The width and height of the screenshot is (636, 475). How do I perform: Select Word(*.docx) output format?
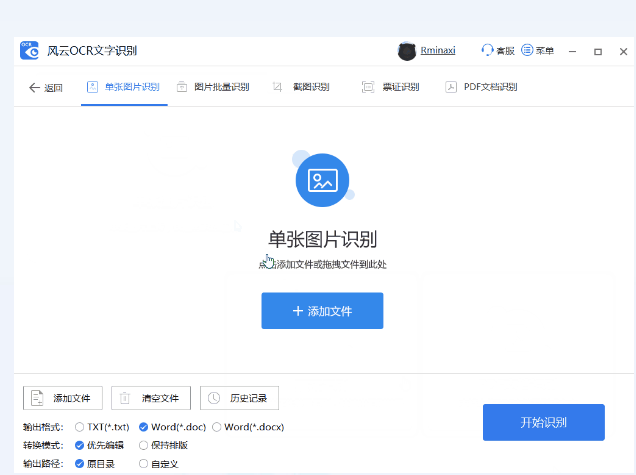(248, 427)
